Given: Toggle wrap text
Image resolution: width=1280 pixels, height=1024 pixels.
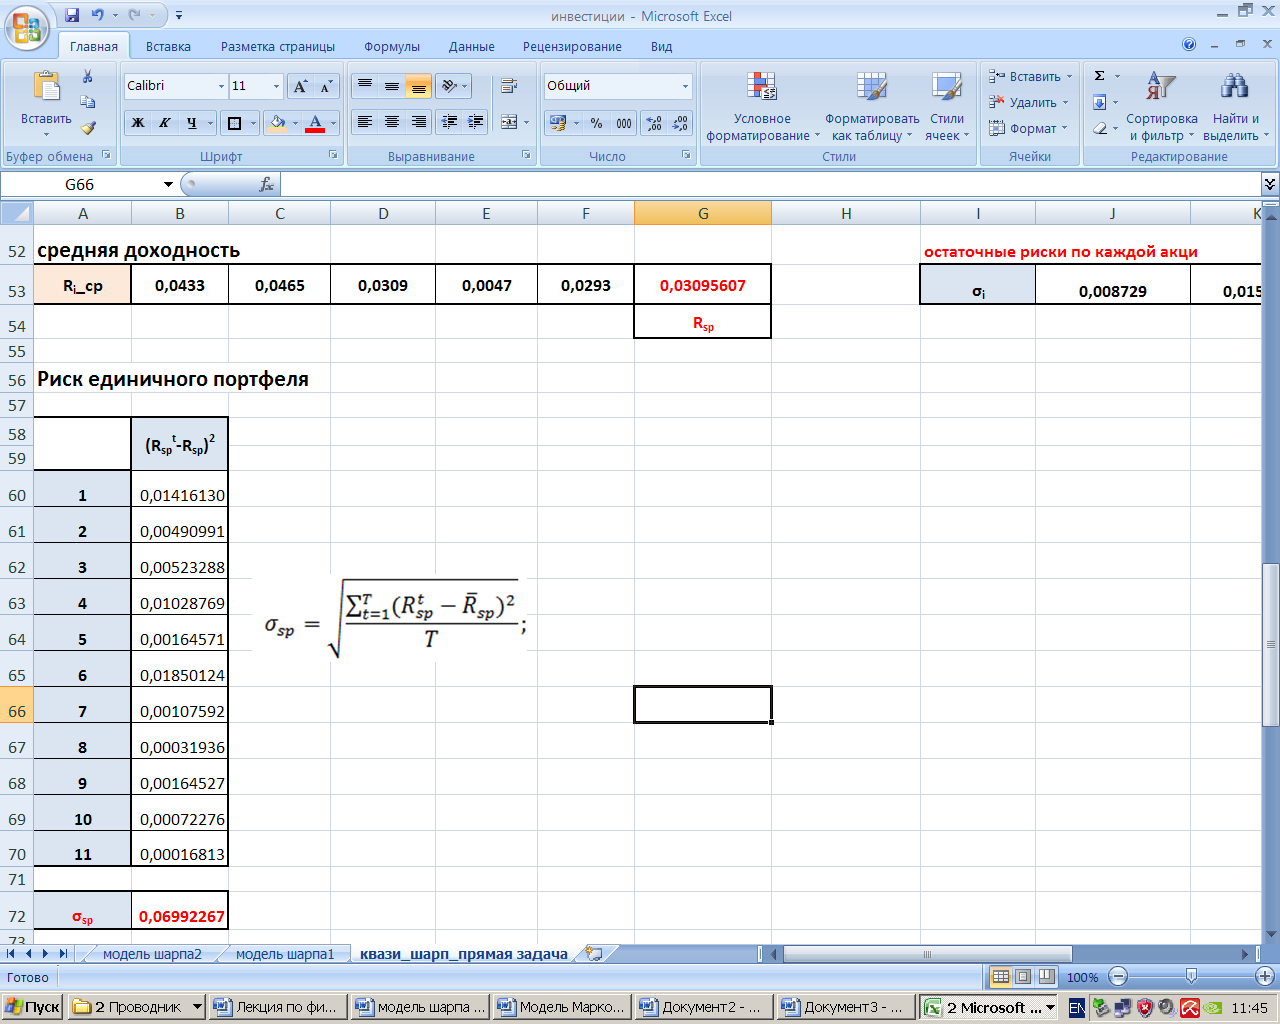Looking at the screenshot, I should pyautogui.click(x=509, y=86).
